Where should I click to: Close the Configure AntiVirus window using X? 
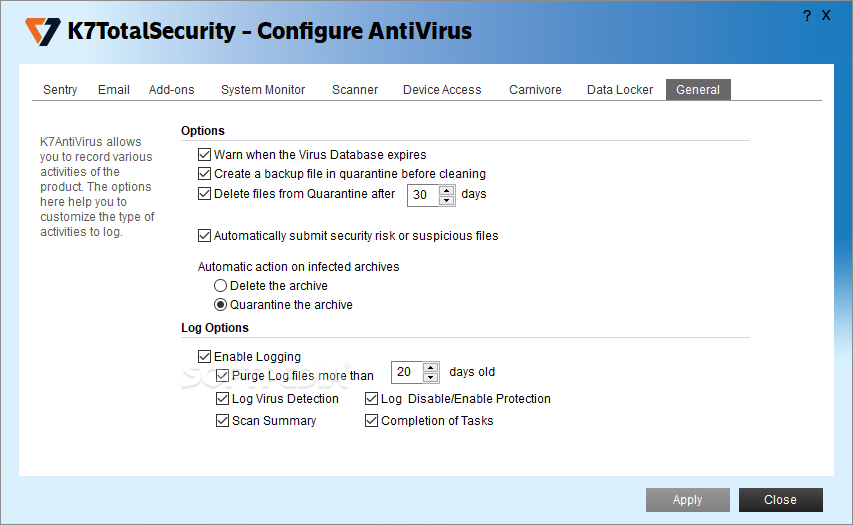tap(826, 15)
